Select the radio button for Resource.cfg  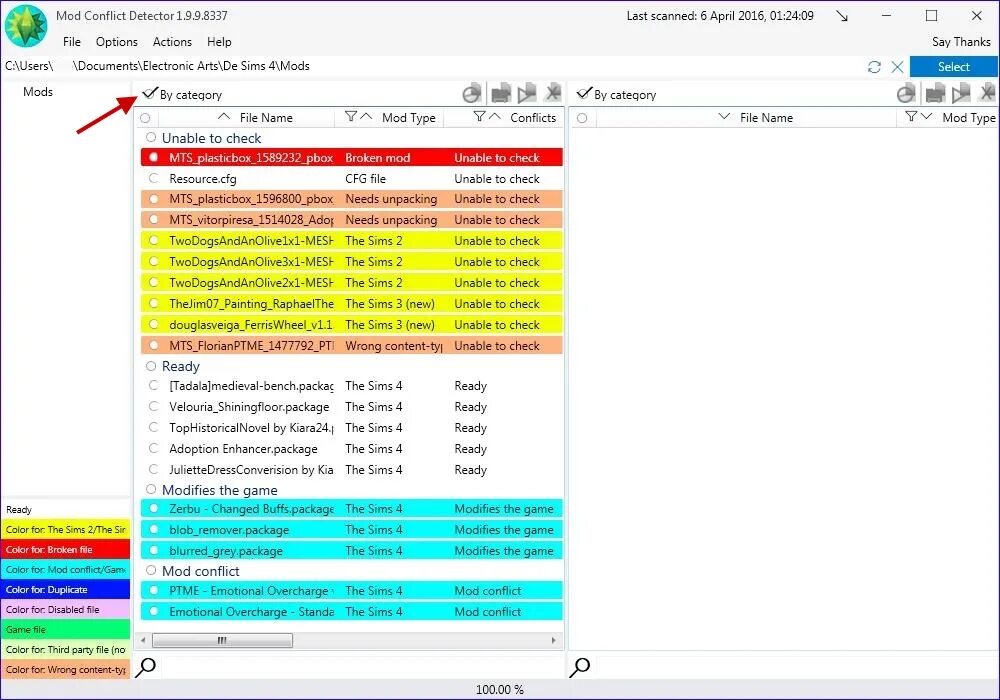pyautogui.click(x=154, y=179)
